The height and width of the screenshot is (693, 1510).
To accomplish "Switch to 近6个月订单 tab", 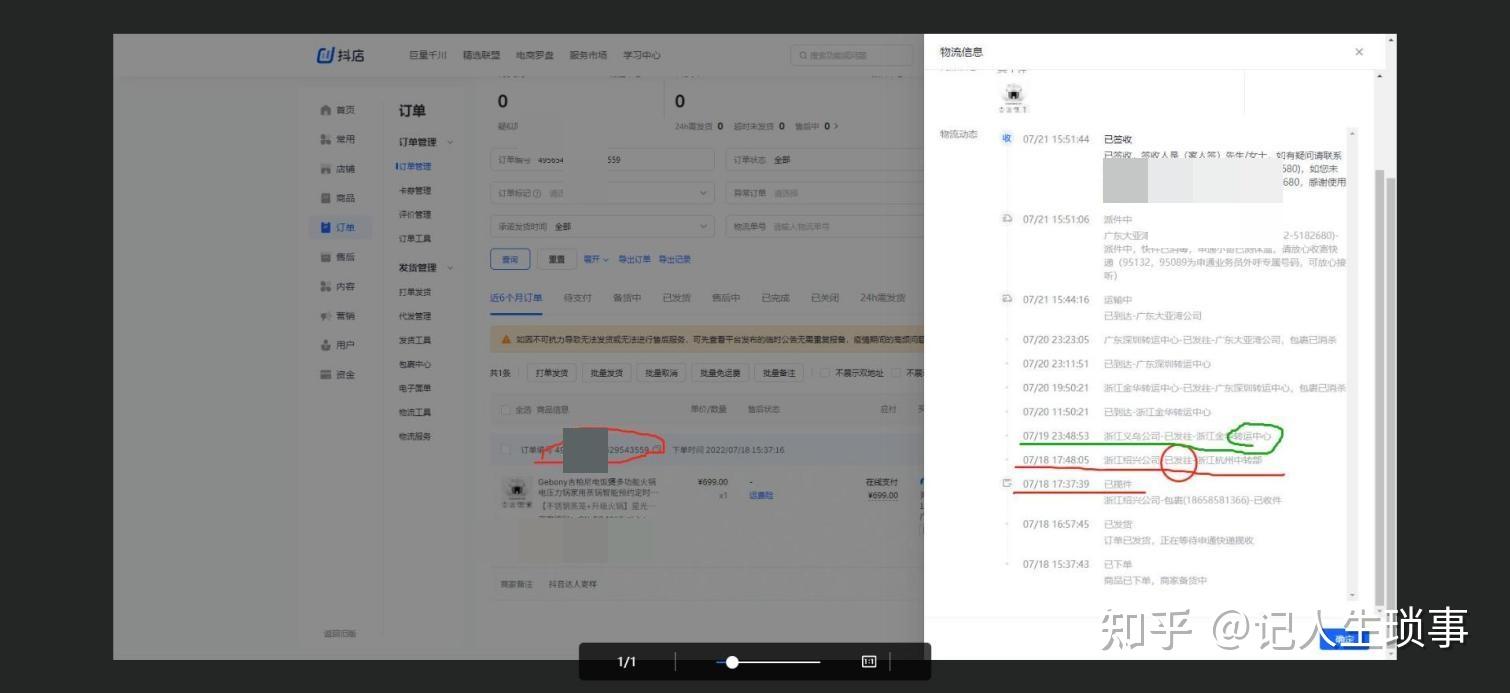I will tap(516, 298).
